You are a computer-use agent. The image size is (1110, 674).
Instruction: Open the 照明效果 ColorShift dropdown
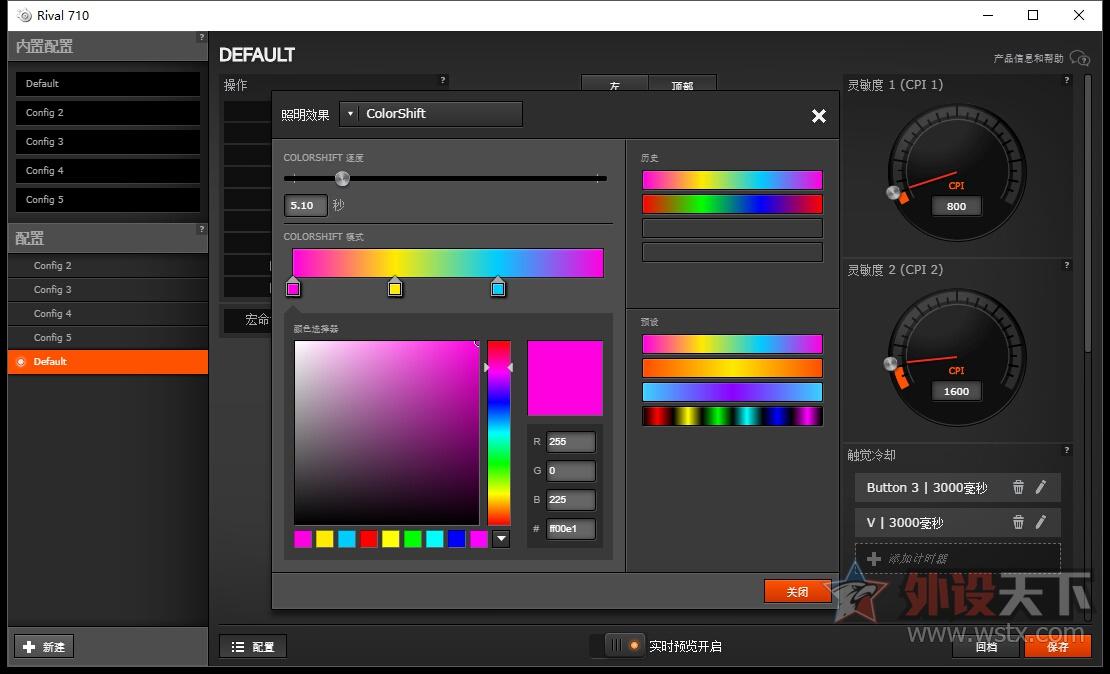pyautogui.click(x=430, y=114)
